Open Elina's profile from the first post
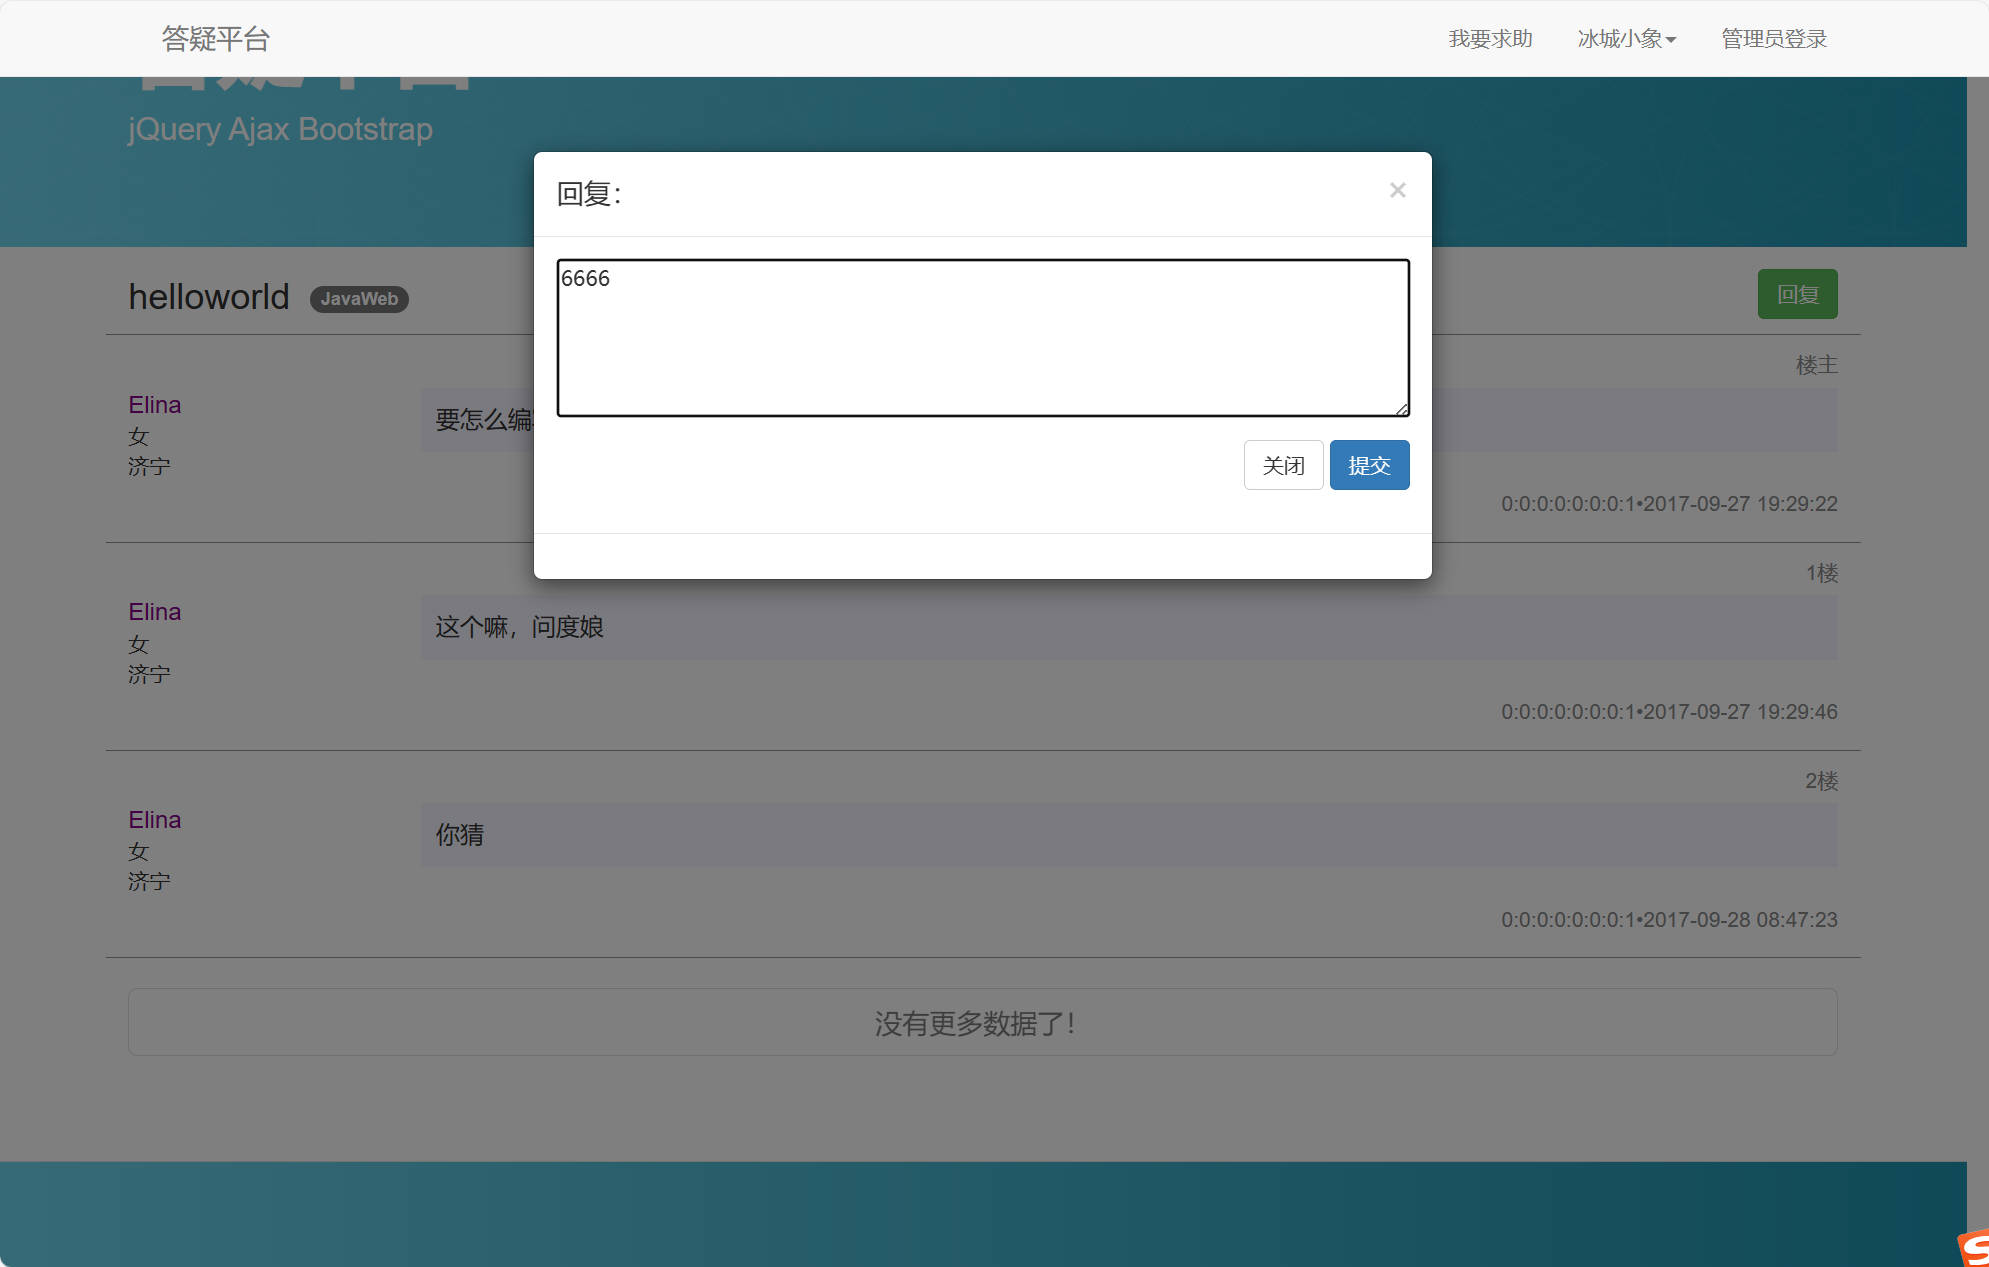 click(x=154, y=404)
